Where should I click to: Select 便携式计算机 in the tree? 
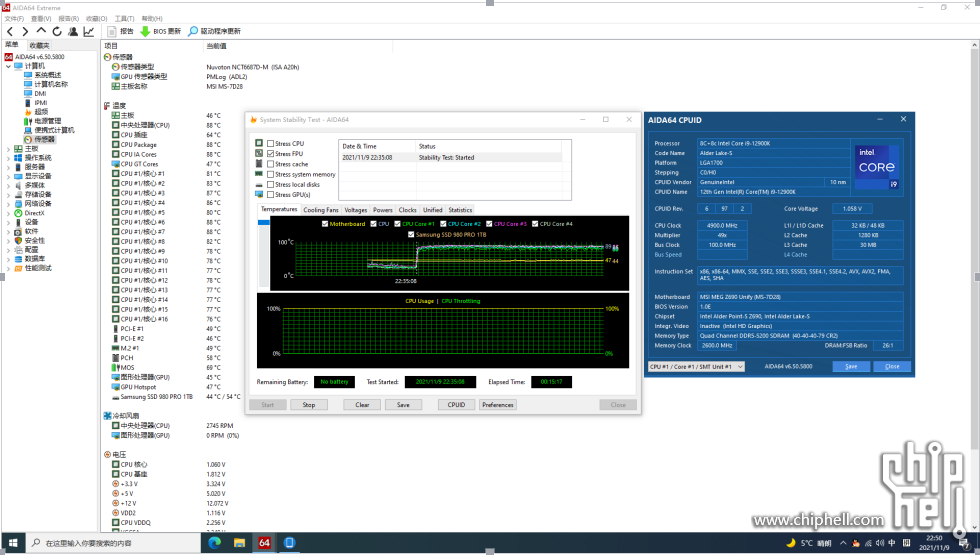(x=54, y=130)
